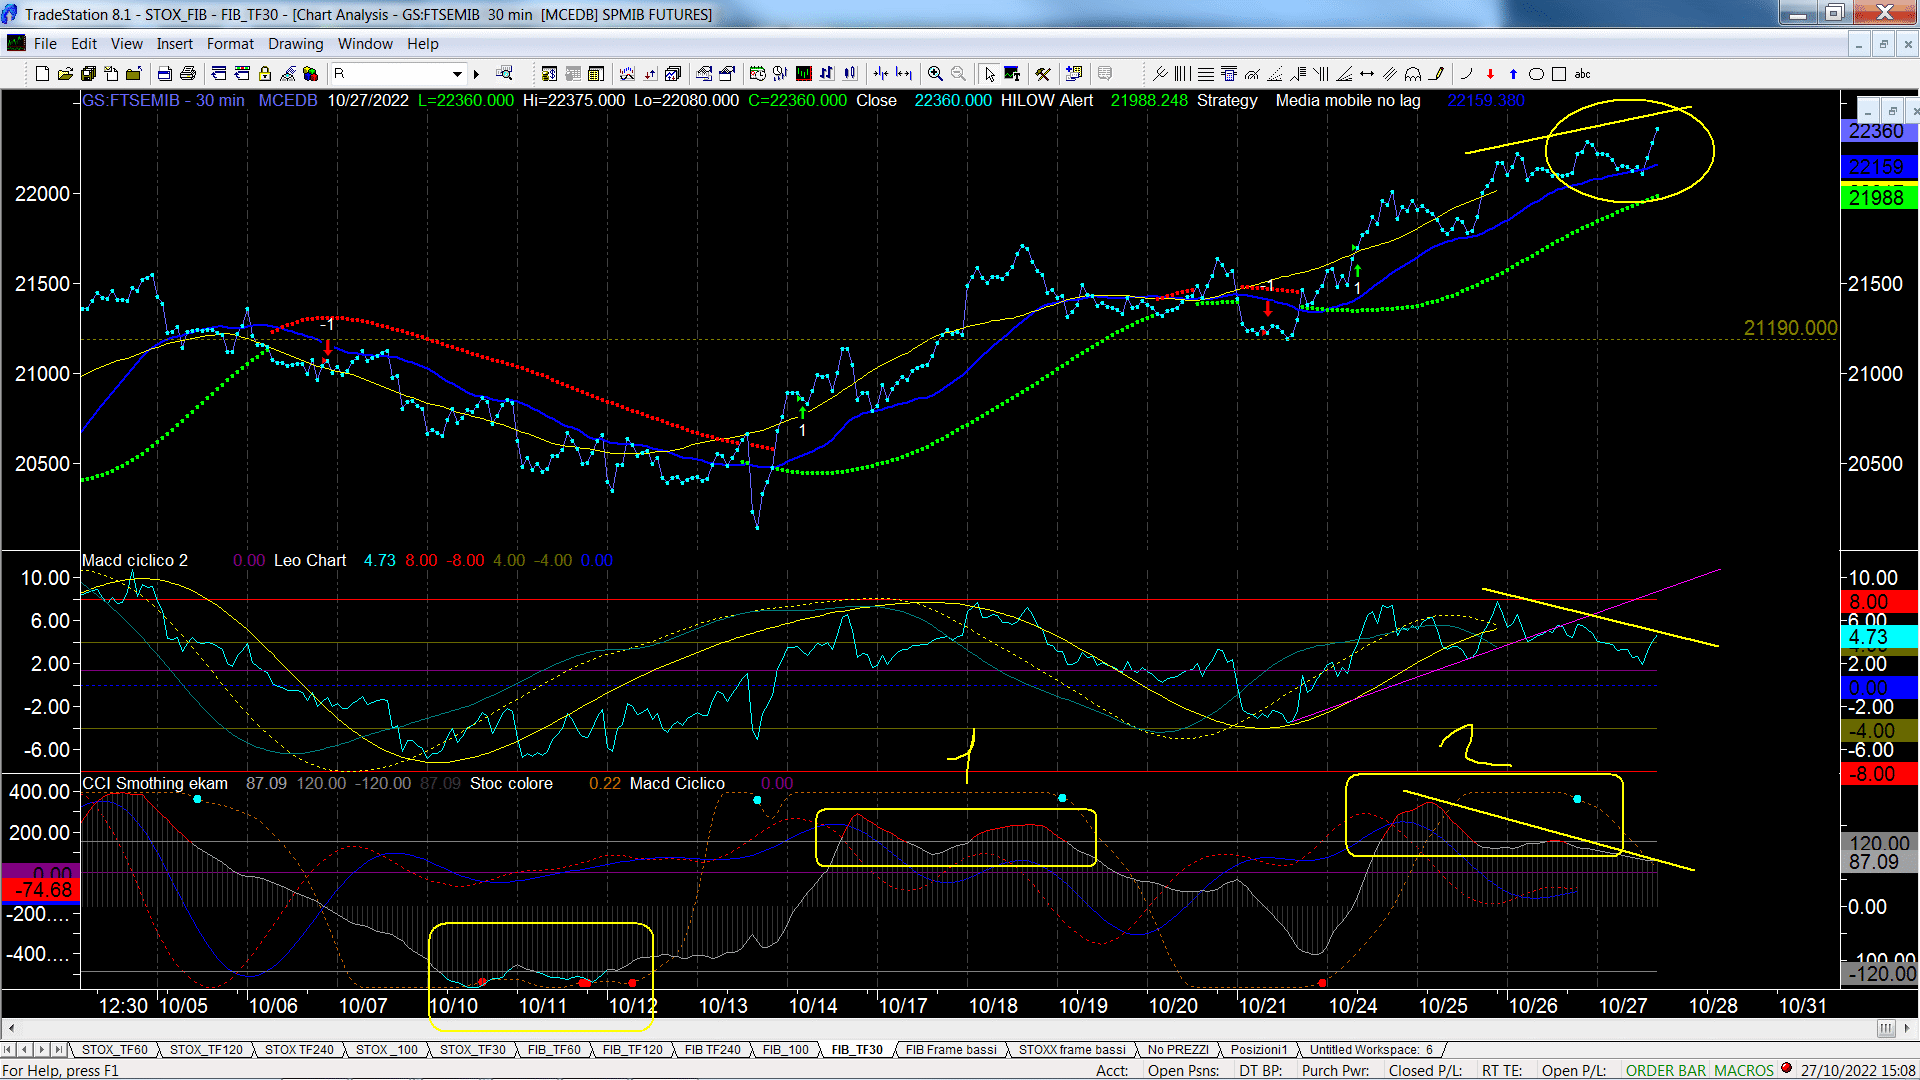Viewport: 1920px width, 1080px height.
Task: Click the colored cubes icon in toolbar
Action: pyautogui.click(x=310, y=74)
